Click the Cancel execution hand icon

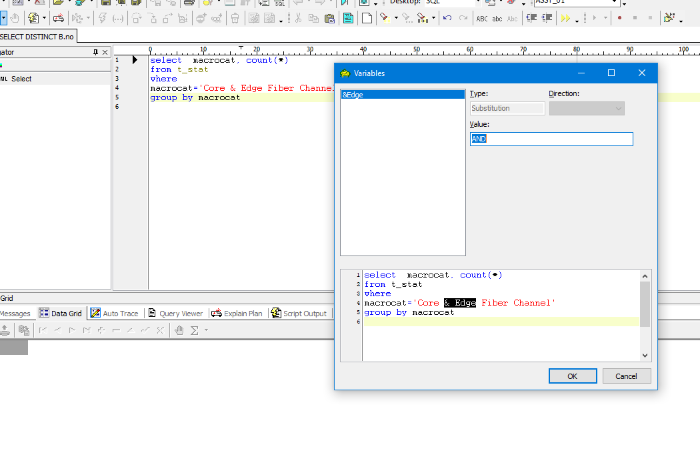[15, 18]
